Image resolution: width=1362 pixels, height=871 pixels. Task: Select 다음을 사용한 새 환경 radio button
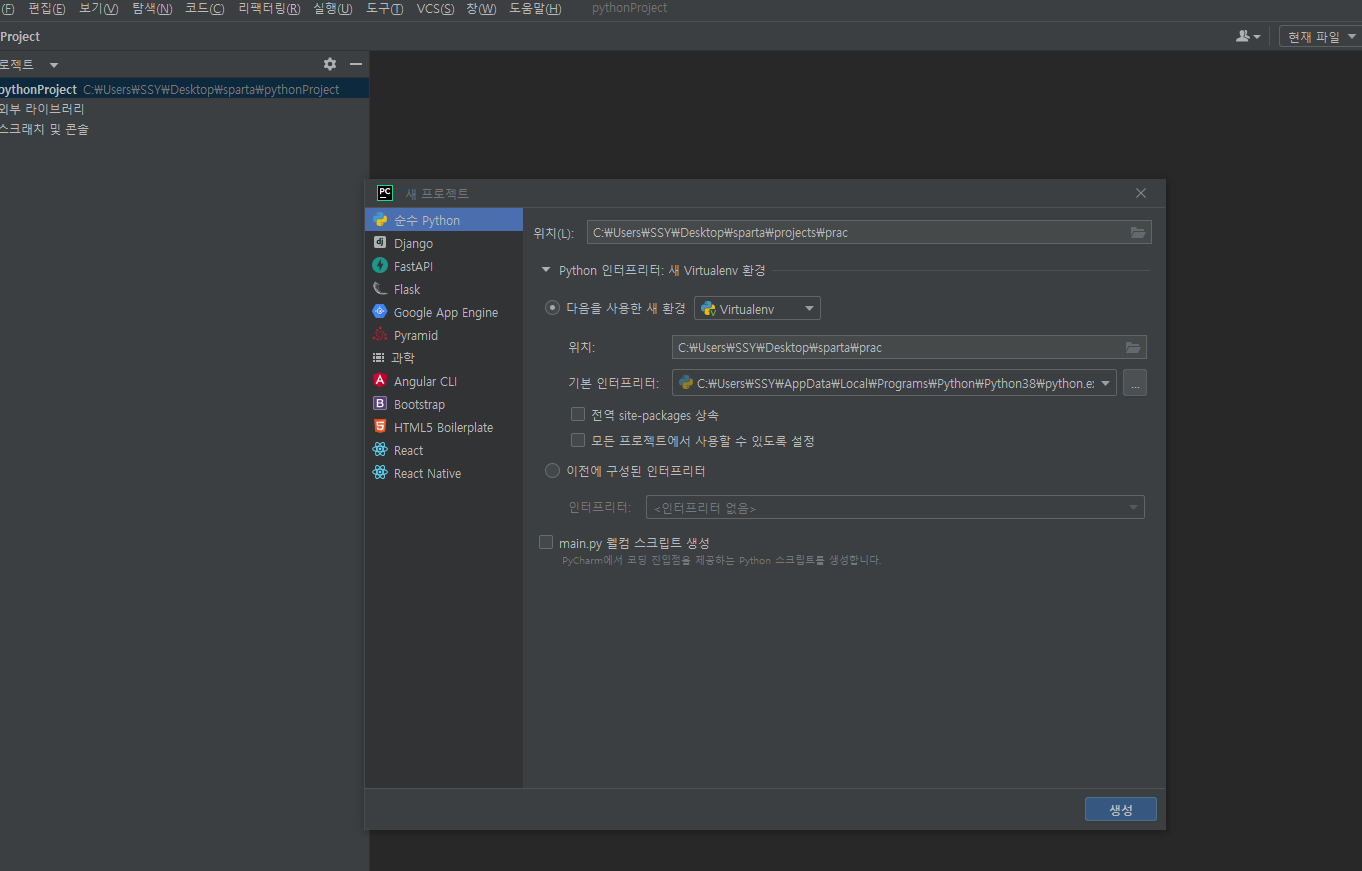click(552, 308)
